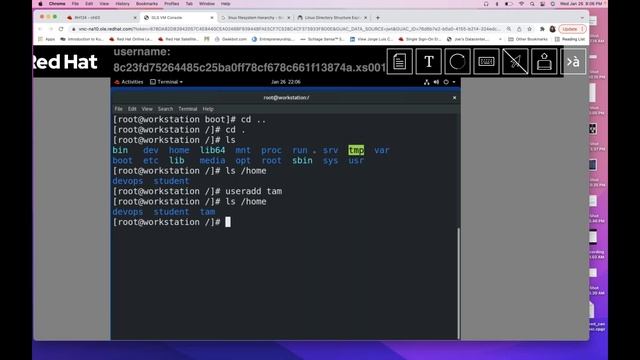640x360 pixels.
Task: Open the terminal window's Search menu
Action: (x=165, y=109)
